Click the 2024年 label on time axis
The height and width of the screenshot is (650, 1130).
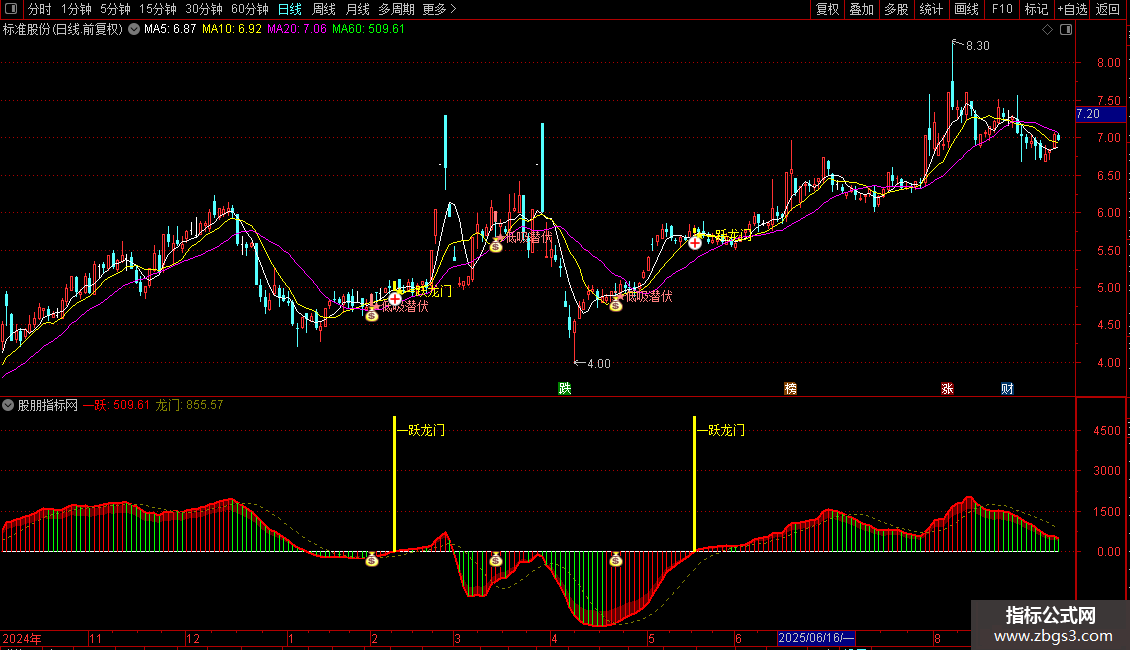tap(22, 638)
